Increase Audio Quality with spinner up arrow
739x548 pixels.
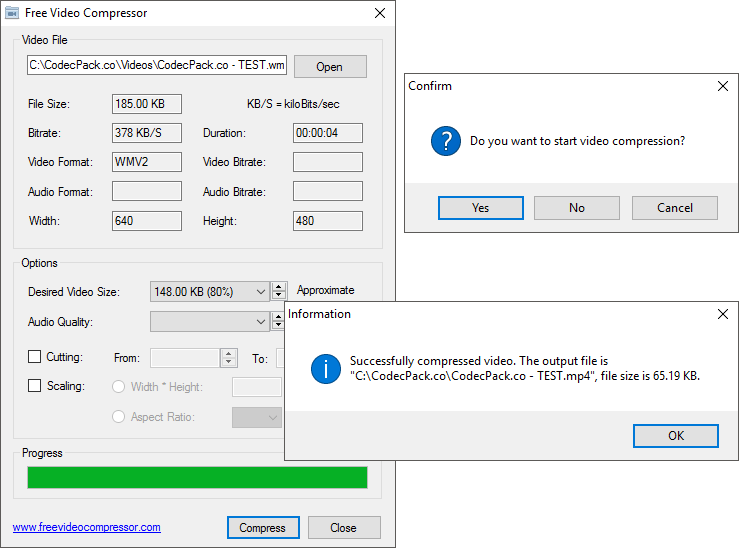click(278, 317)
